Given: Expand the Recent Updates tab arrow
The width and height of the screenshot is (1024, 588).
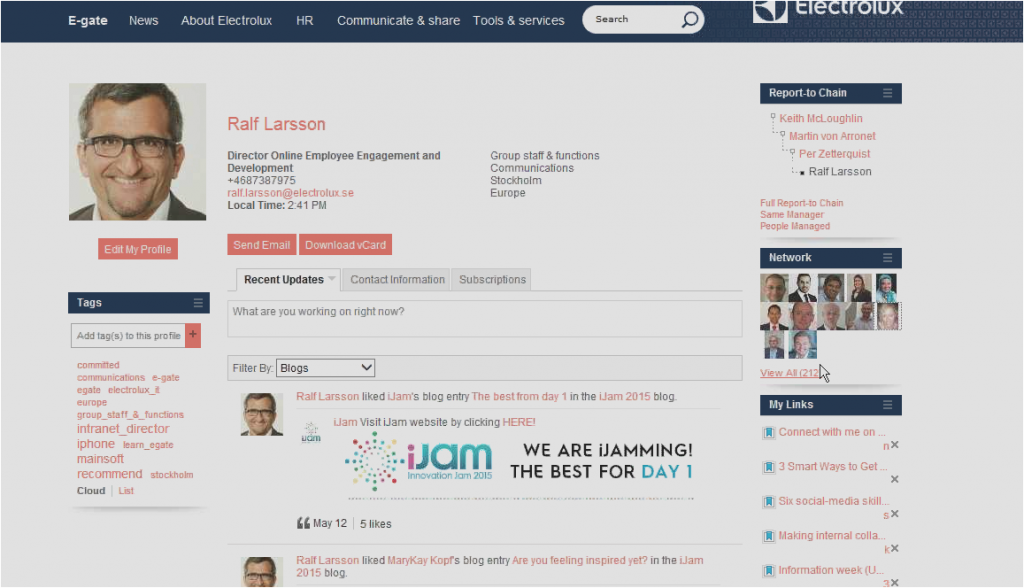Looking at the screenshot, I should [x=332, y=280].
